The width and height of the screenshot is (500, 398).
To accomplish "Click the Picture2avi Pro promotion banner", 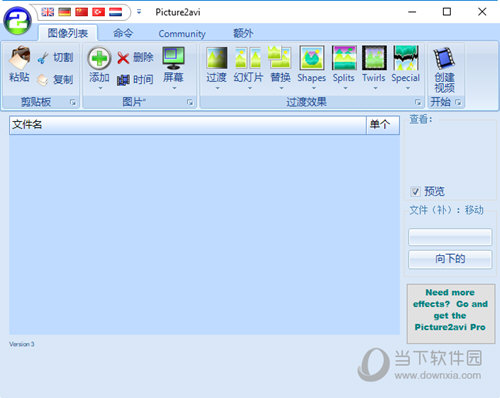I will [x=451, y=313].
